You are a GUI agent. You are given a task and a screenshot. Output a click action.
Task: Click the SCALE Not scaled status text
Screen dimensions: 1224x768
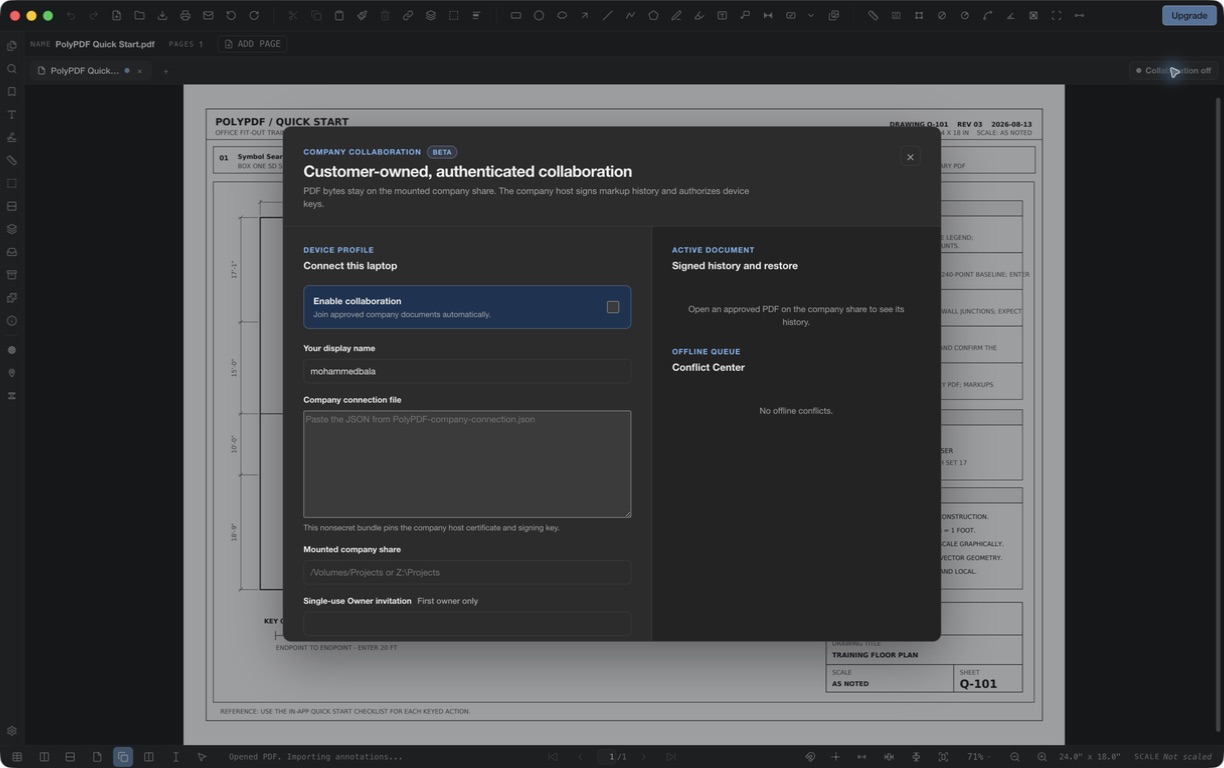(1173, 757)
